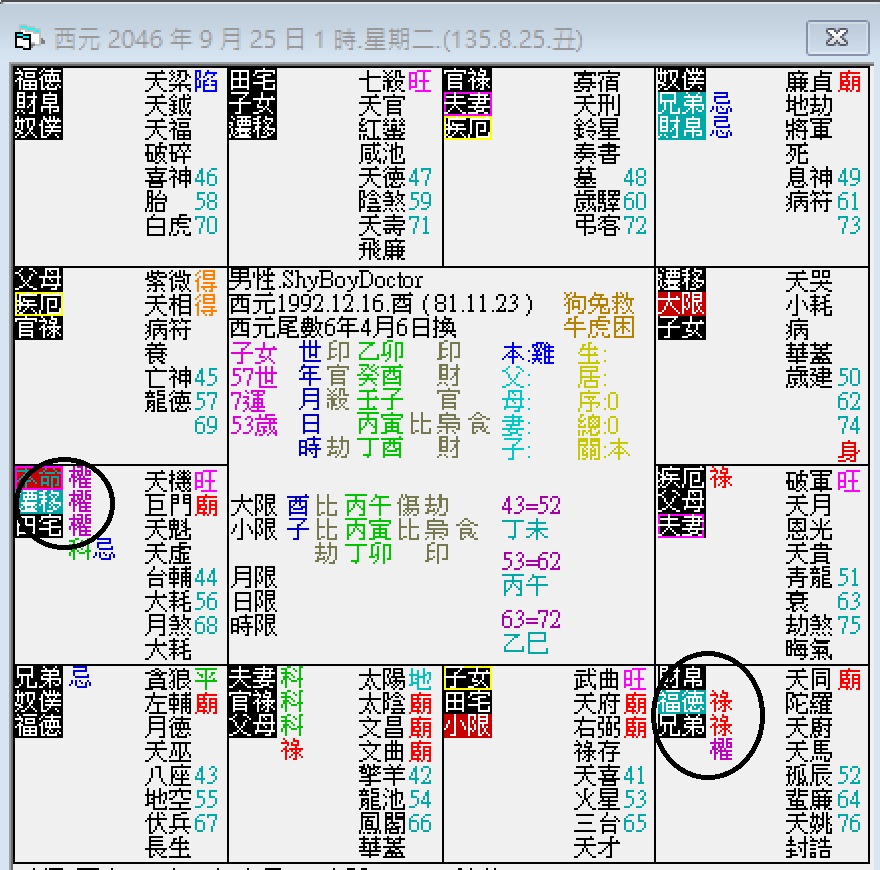
Task: Toggle the blue 忌 marker in the bottom-left 兄弟 palace
Action: point(80,678)
